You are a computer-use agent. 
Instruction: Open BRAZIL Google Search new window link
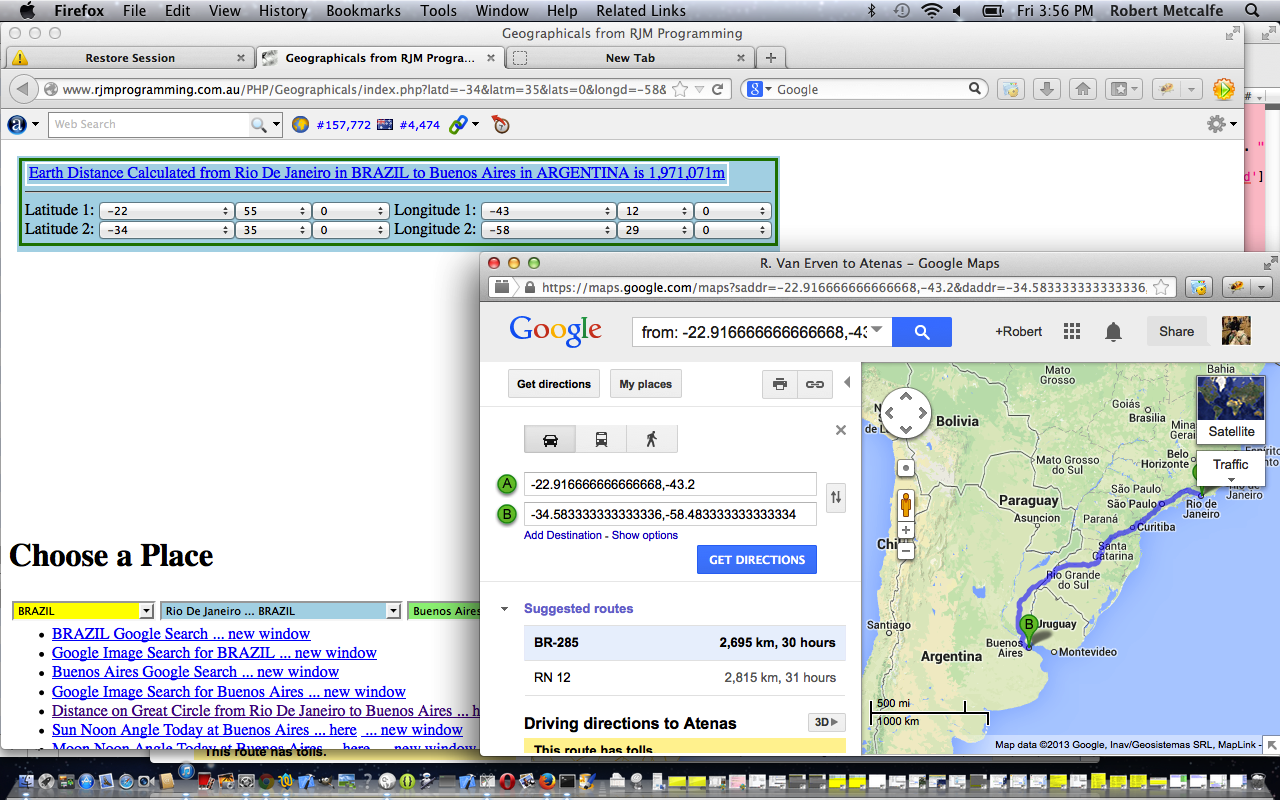tap(181, 634)
